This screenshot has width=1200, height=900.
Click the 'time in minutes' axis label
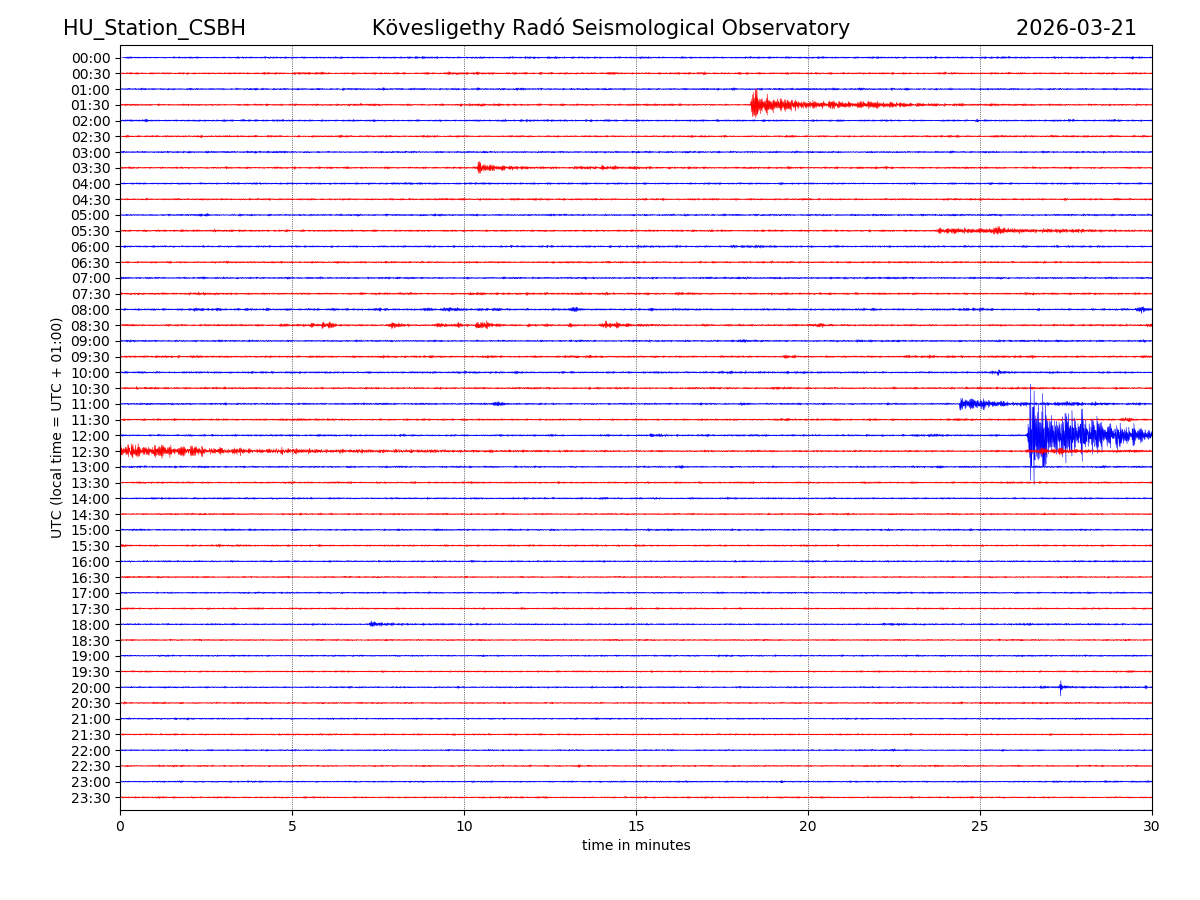[x=636, y=846]
